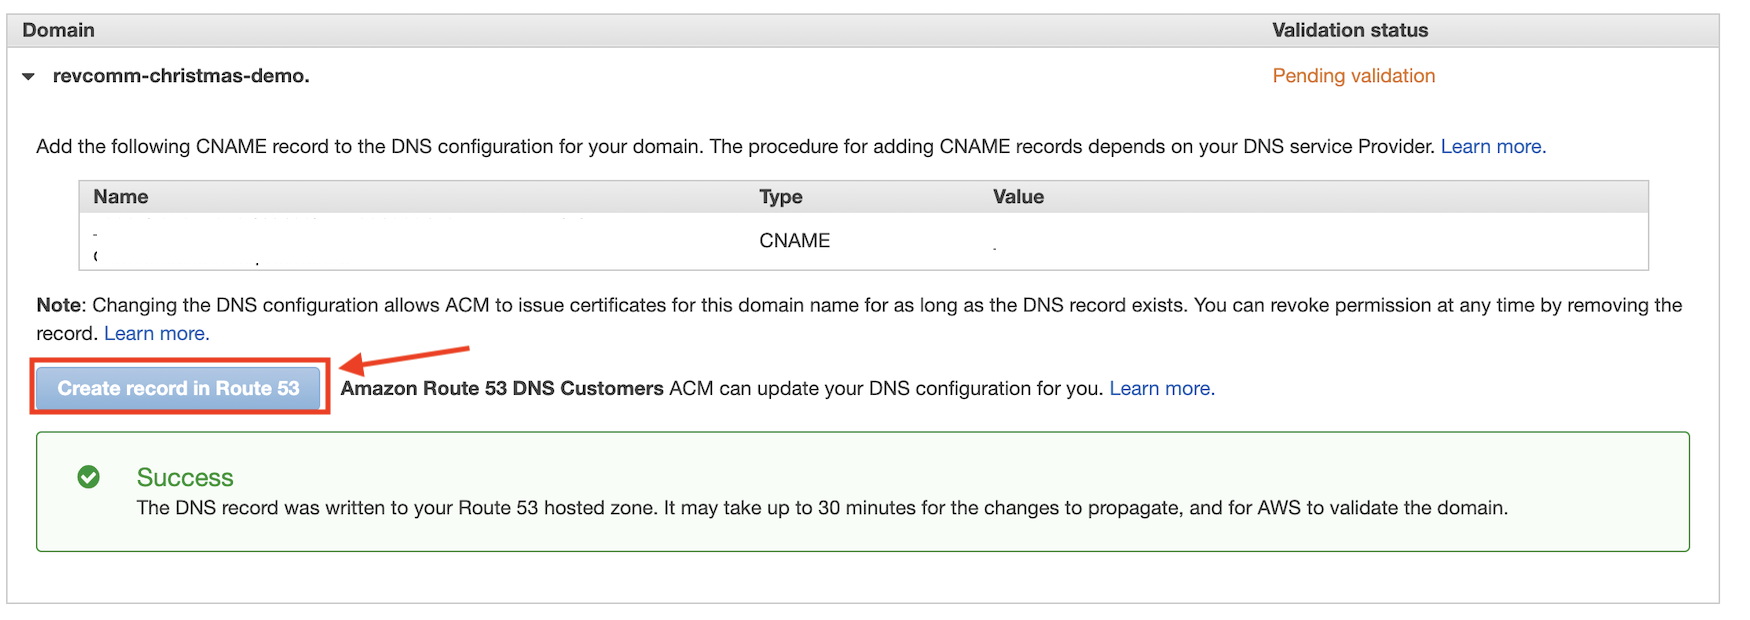This screenshot has width=1750, height=620.
Task: Select the Validation status column header
Action: (1350, 31)
